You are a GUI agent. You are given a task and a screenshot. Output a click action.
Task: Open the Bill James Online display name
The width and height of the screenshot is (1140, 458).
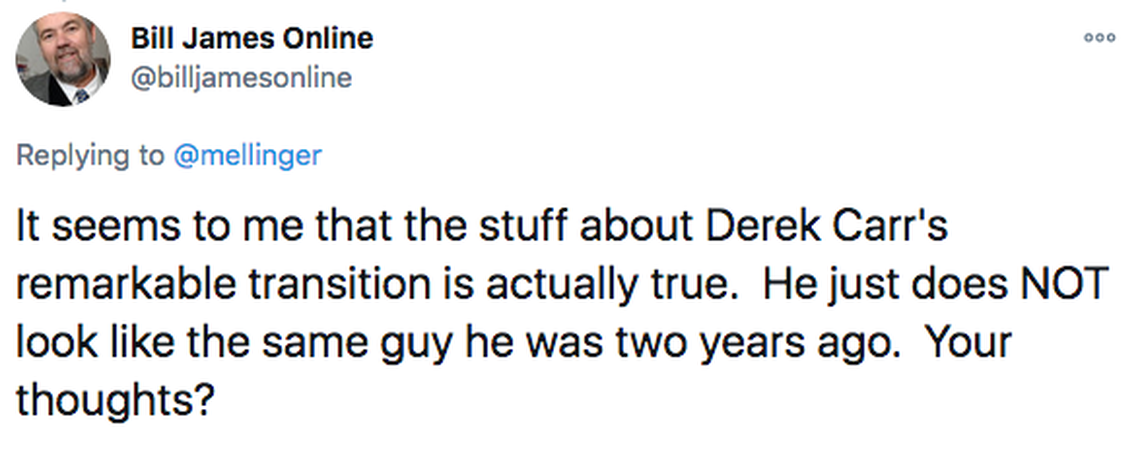[252, 39]
